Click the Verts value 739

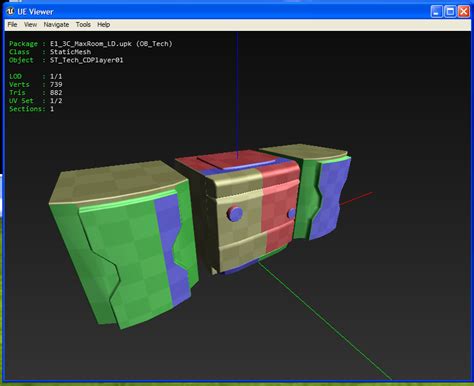pos(56,85)
